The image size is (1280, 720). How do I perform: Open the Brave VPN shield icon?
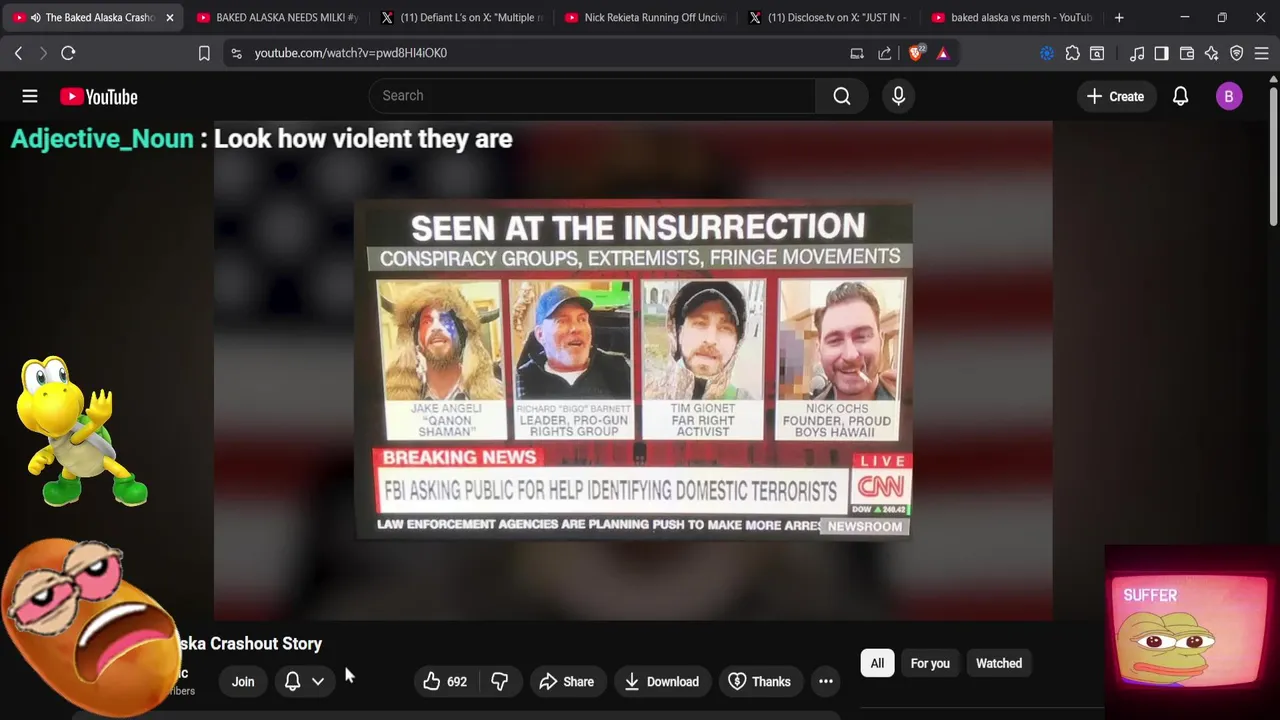pyautogui.click(x=1237, y=53)
